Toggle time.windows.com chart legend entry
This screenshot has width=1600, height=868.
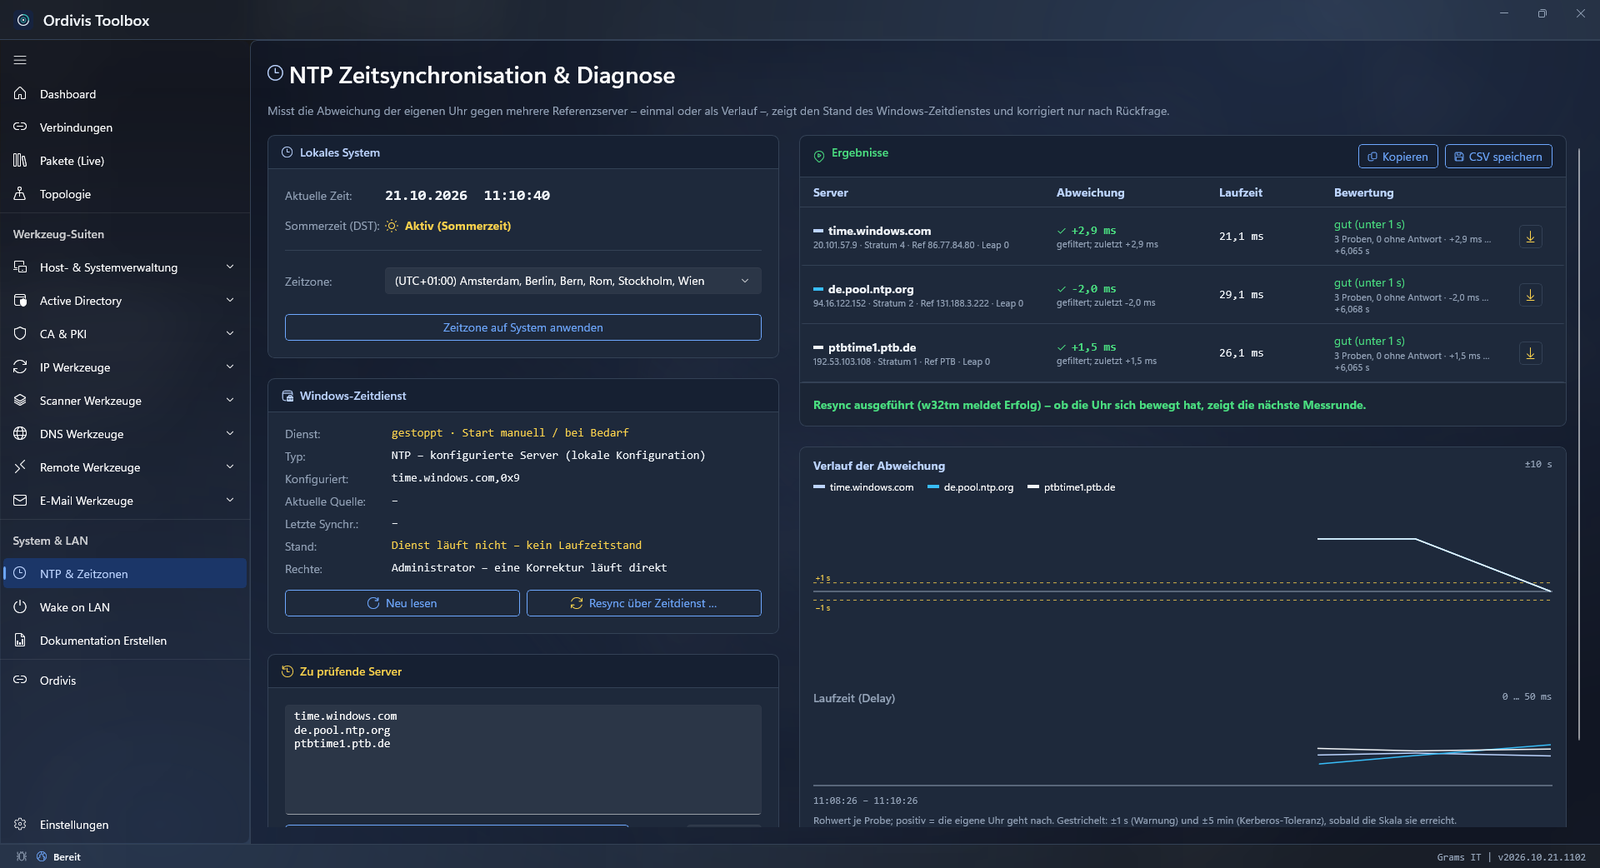(864, 487)
